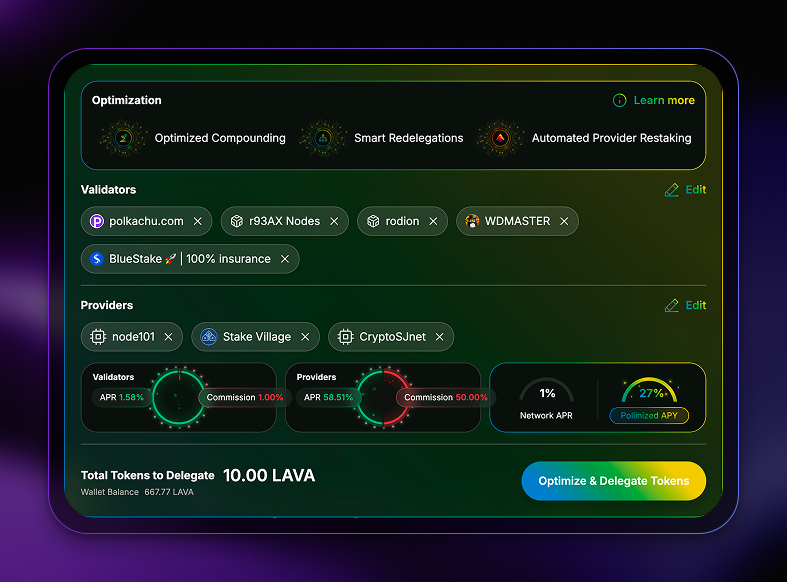Click the Smart Redelegations icon
The width and height of the screenshot is (787, 582).
pyautogui.click(x=323, y=138)
